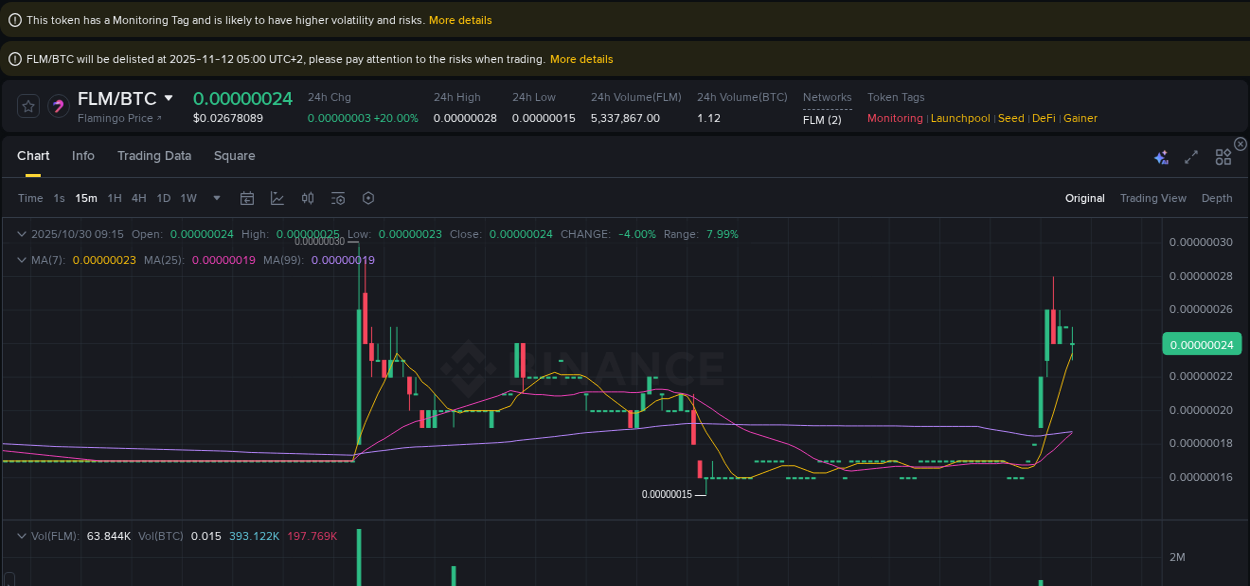Open the chart settings hexagon icon
The height and width of the screenshot is (586, 1250).
368,198
